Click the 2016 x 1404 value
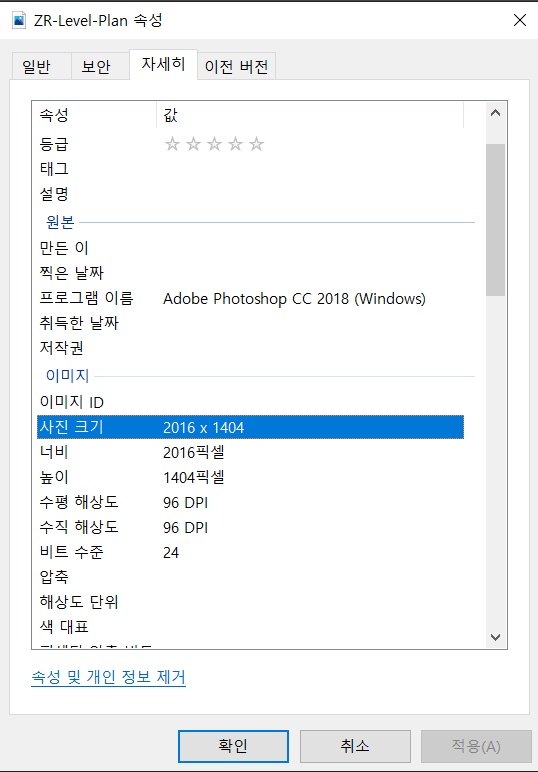538x772 pixels. 203,427
